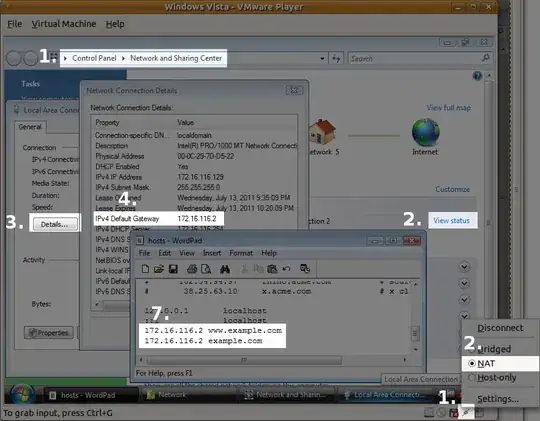Image resolution: width=540 pixels, height=421 pixels.
Task: Click breadcrumb arrow before Control Panel
Action: click(65, 58)
